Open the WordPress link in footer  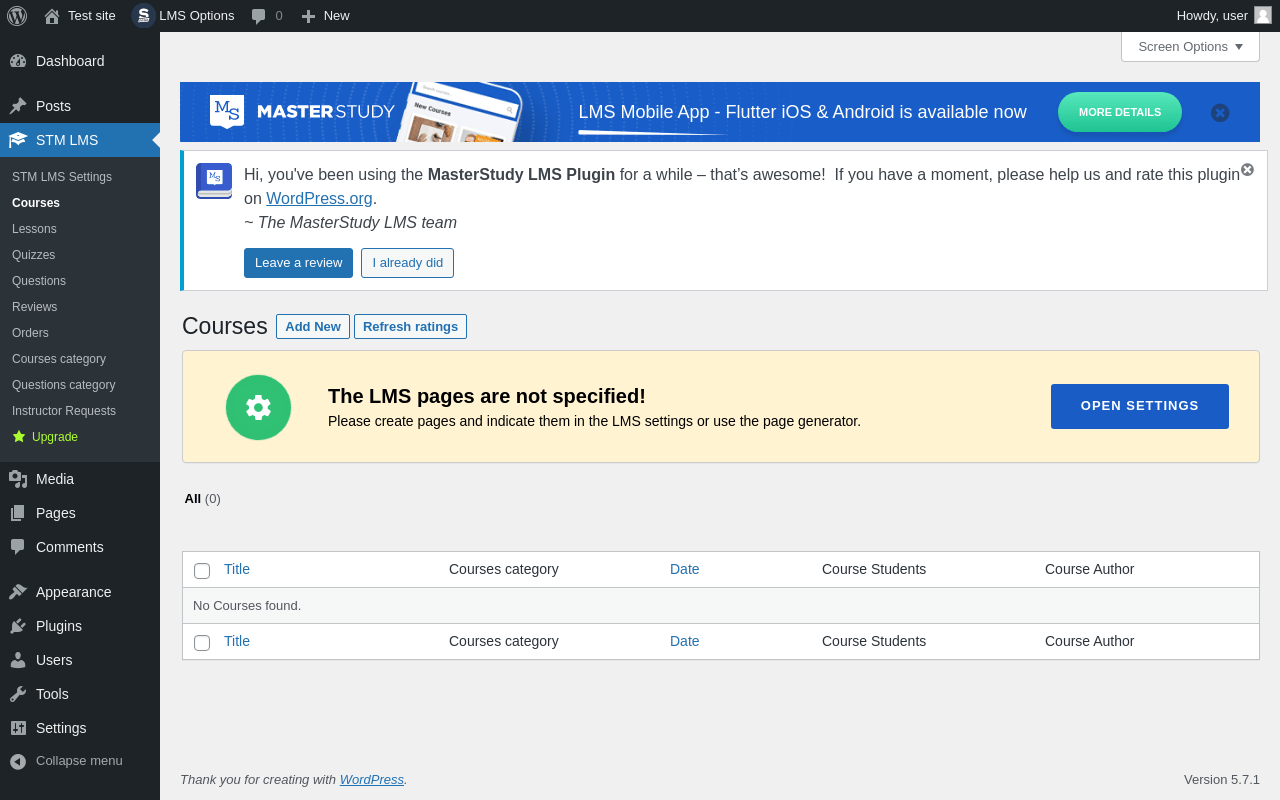[372, 779]
